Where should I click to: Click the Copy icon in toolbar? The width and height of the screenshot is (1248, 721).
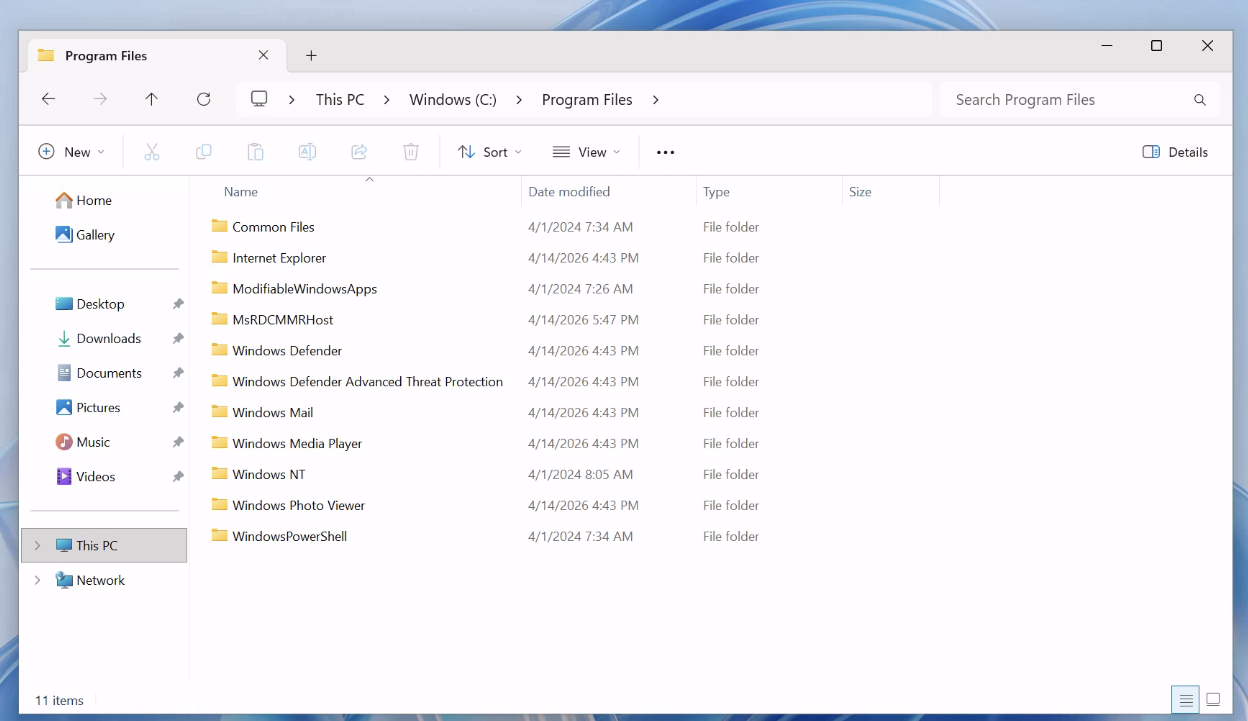204,152
